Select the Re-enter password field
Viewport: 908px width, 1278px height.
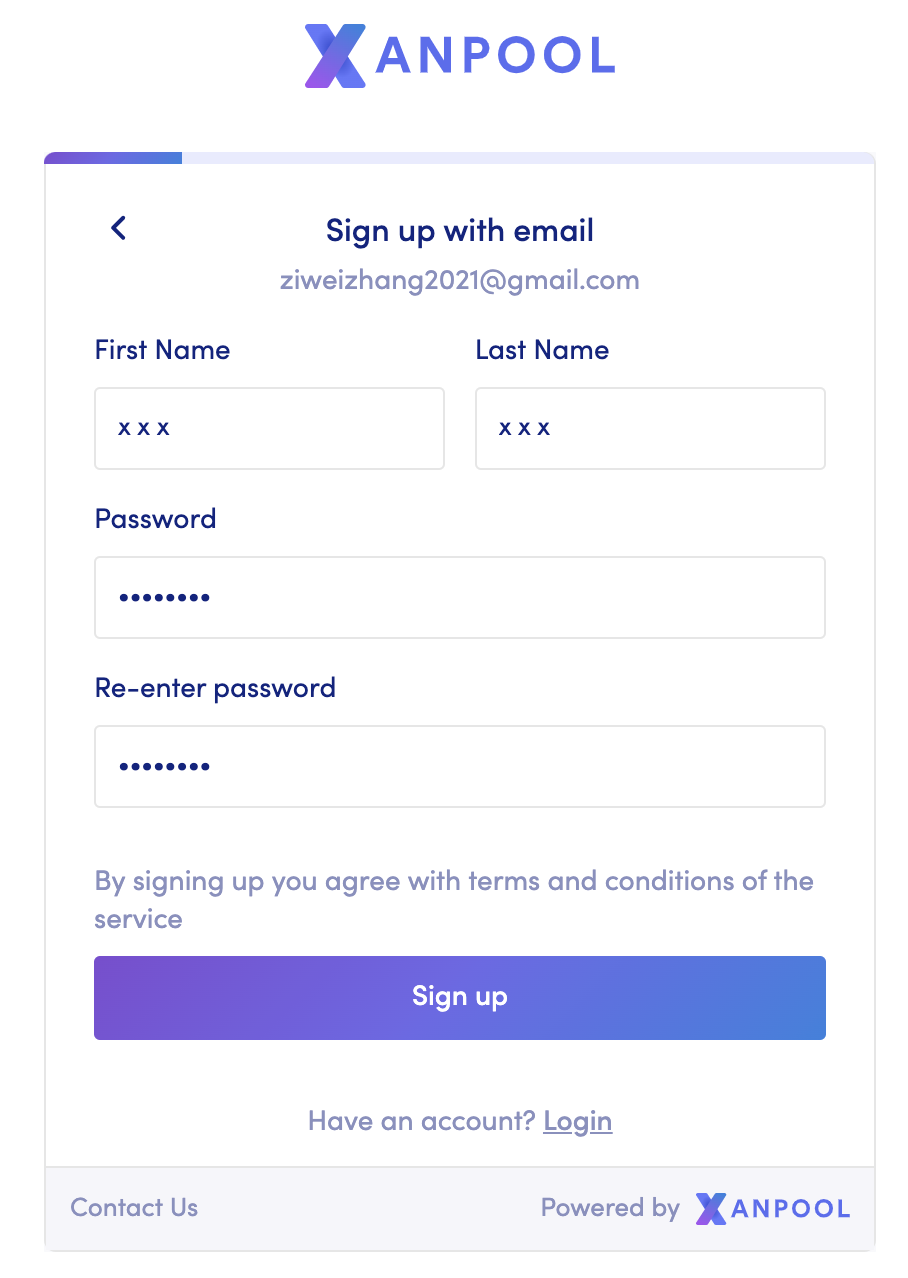[x=459, y=767]
